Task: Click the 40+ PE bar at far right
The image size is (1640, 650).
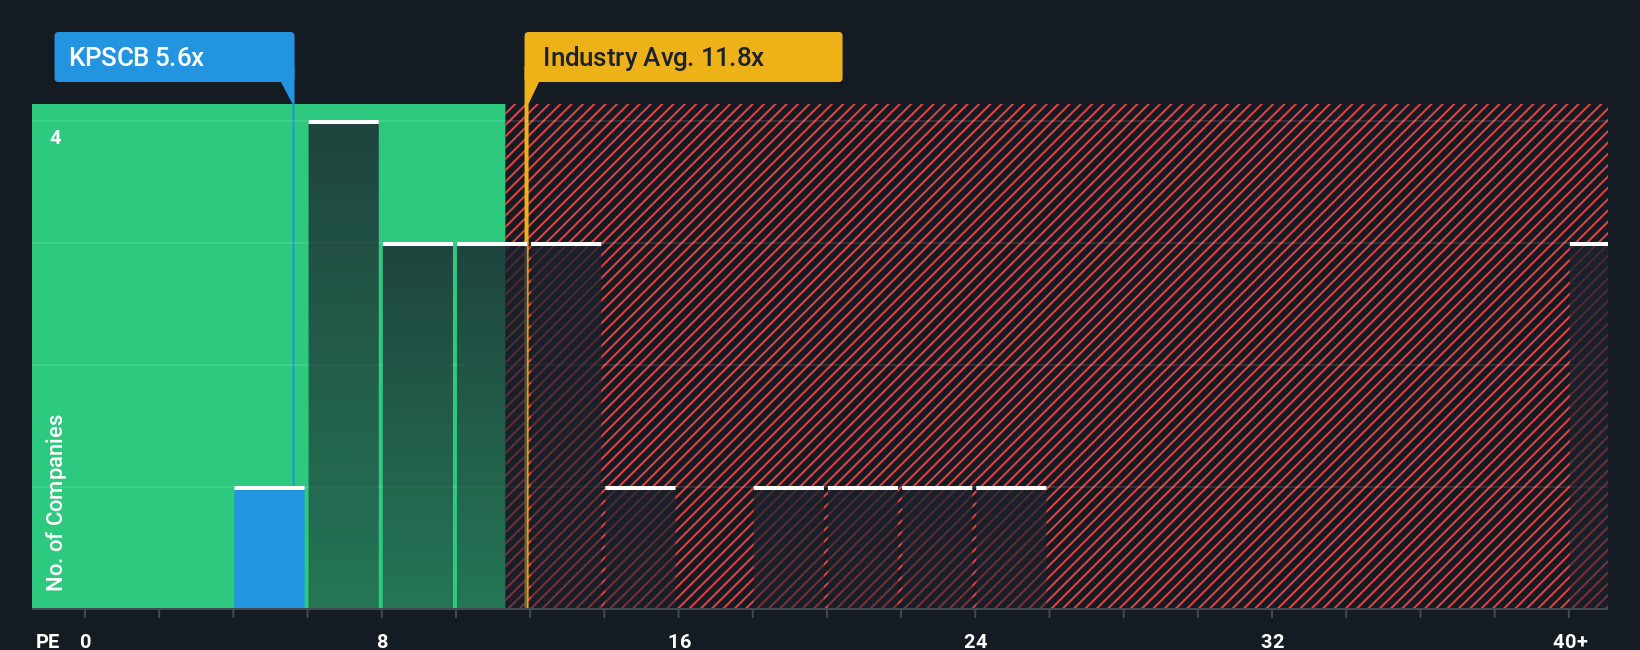Action: (x=1589, y=426)
